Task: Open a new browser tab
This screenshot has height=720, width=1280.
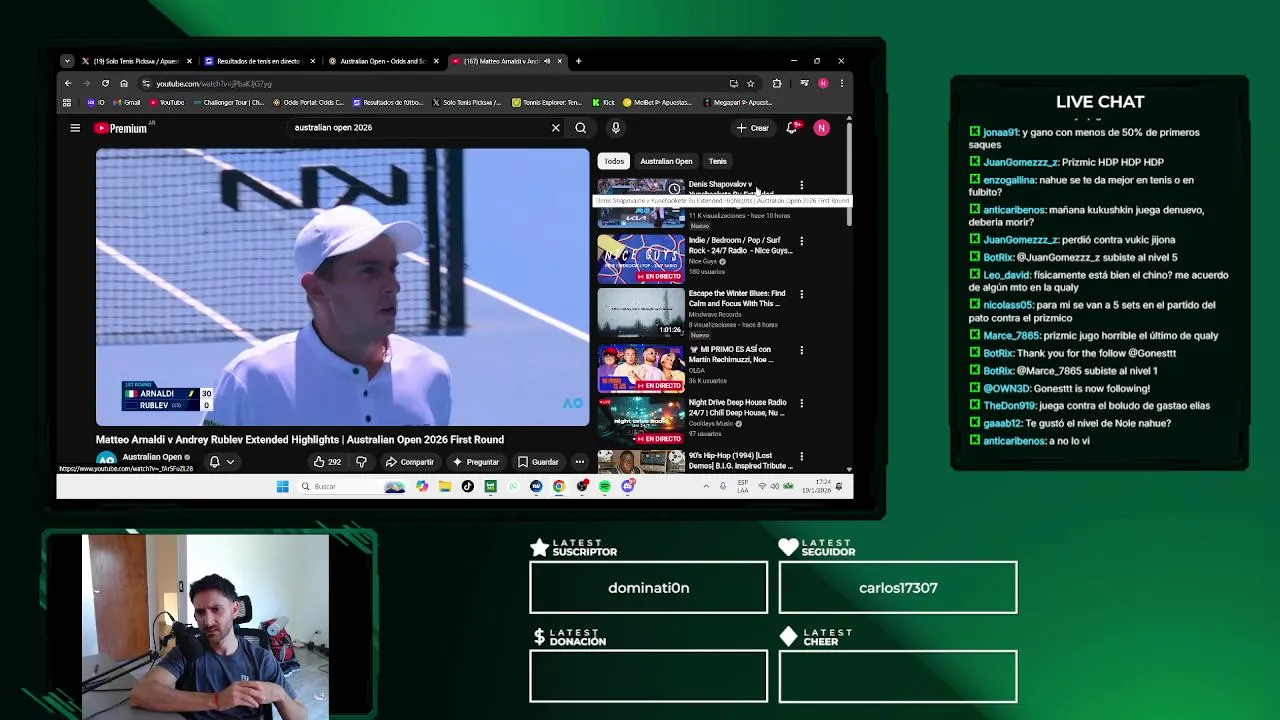Action: click(x=578, y=61)
